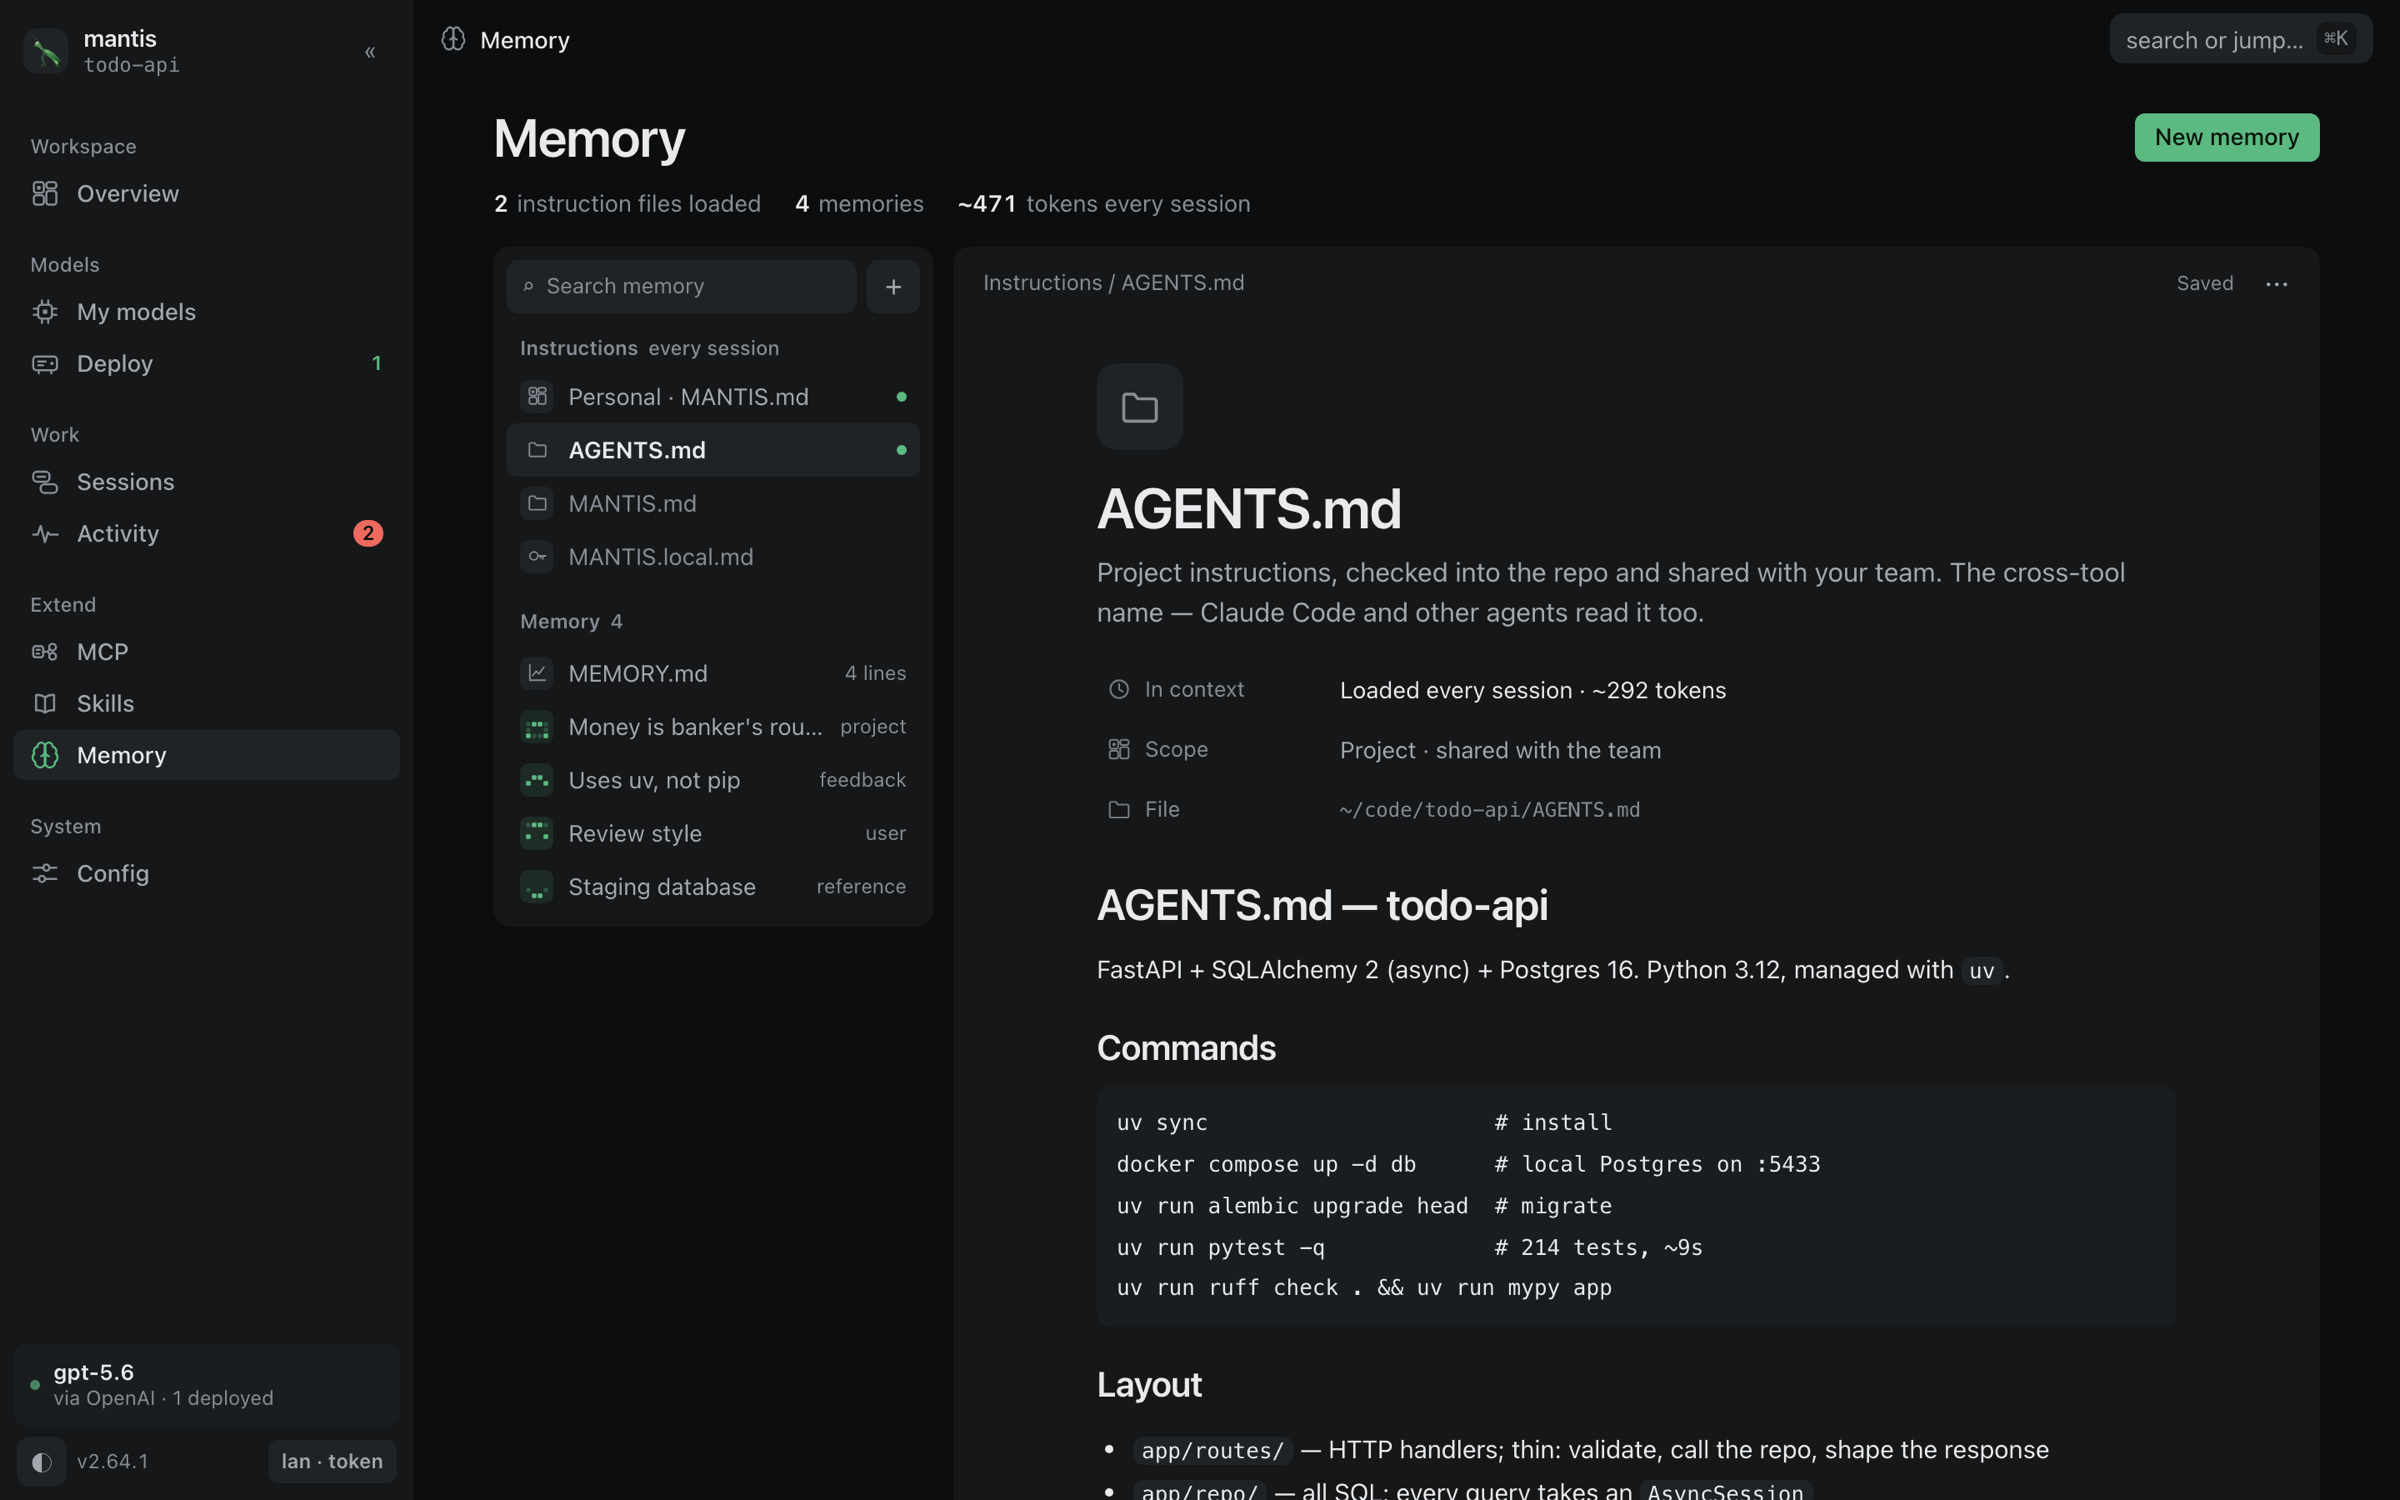The image size is (2400, 1500).
Task: Click MANTIS.local.md key icon
Action: coord(537,557)
